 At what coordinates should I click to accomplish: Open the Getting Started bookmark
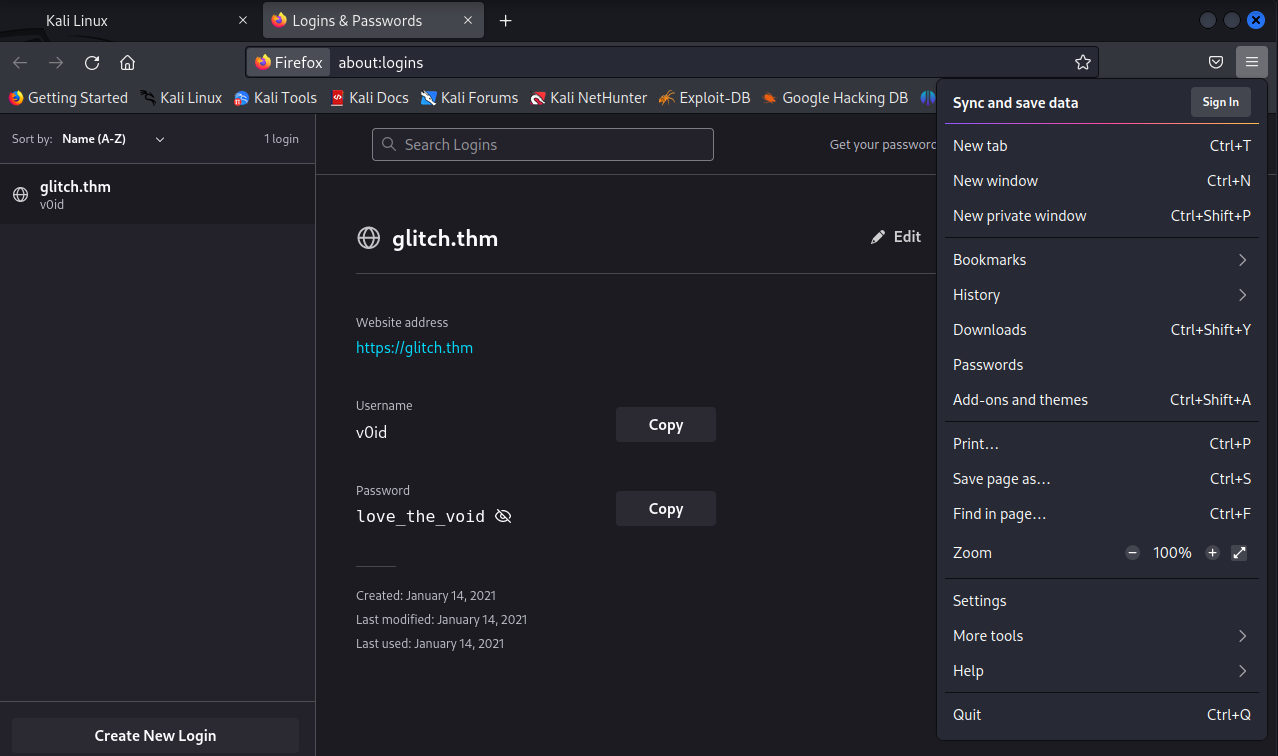tap(68, 97)
